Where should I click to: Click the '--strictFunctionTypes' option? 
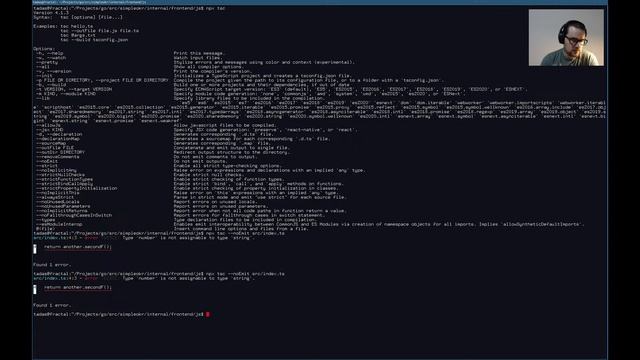pos(64,179)
